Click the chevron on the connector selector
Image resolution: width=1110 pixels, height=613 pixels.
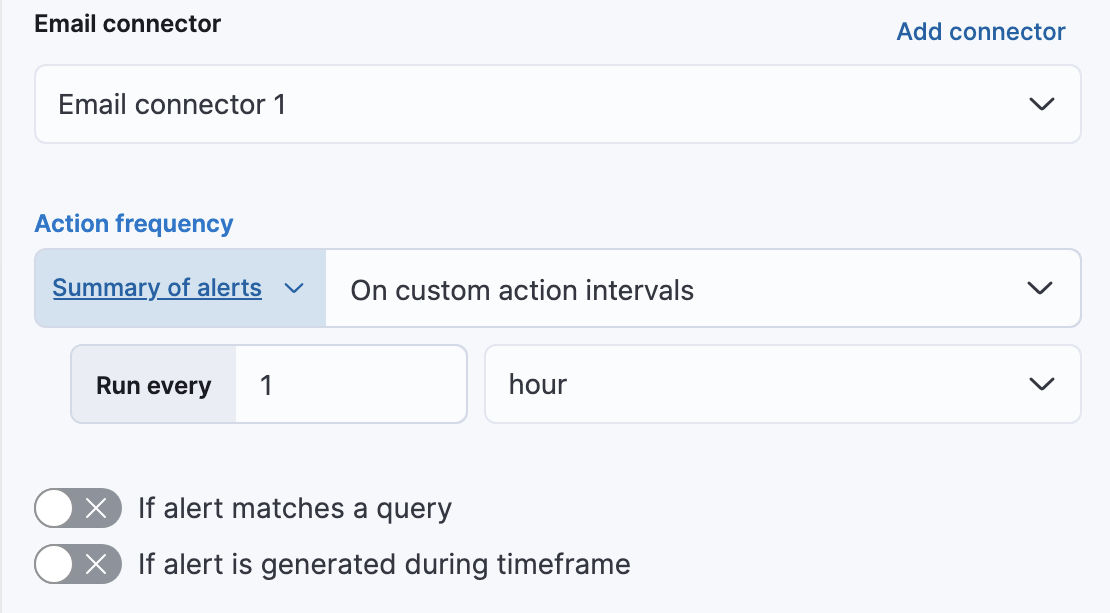[x=1041, y=104]
